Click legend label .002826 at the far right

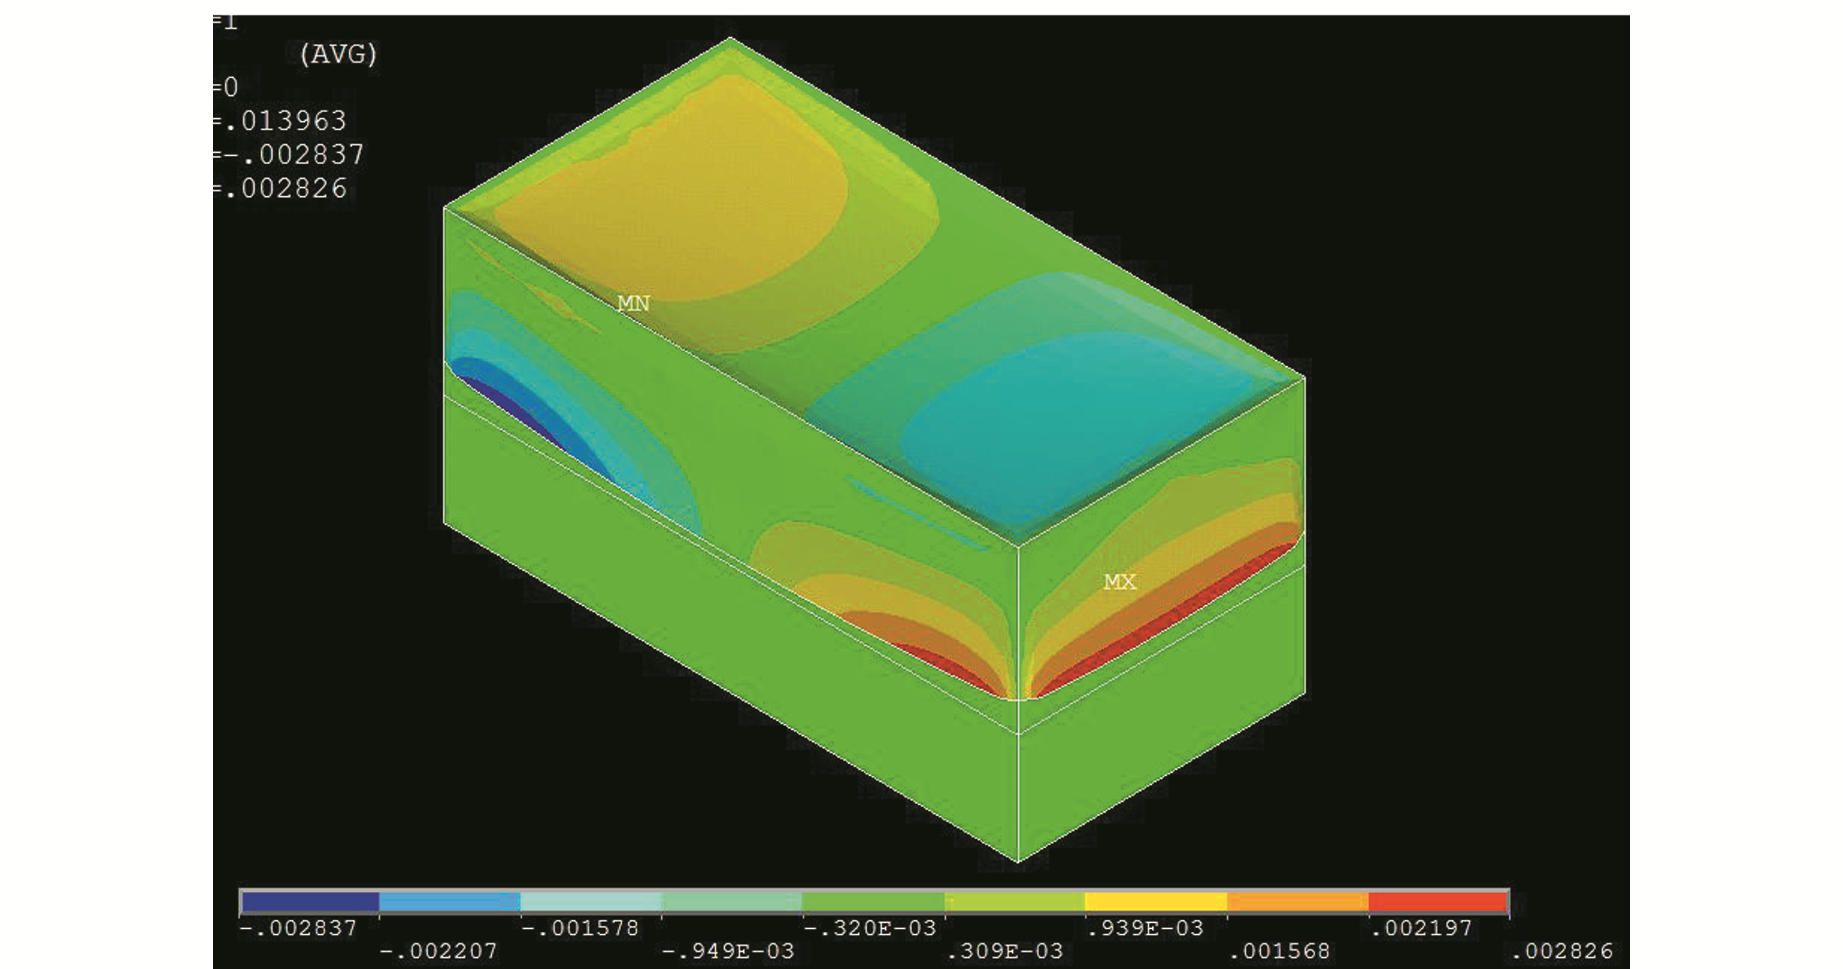[1561, 952]
